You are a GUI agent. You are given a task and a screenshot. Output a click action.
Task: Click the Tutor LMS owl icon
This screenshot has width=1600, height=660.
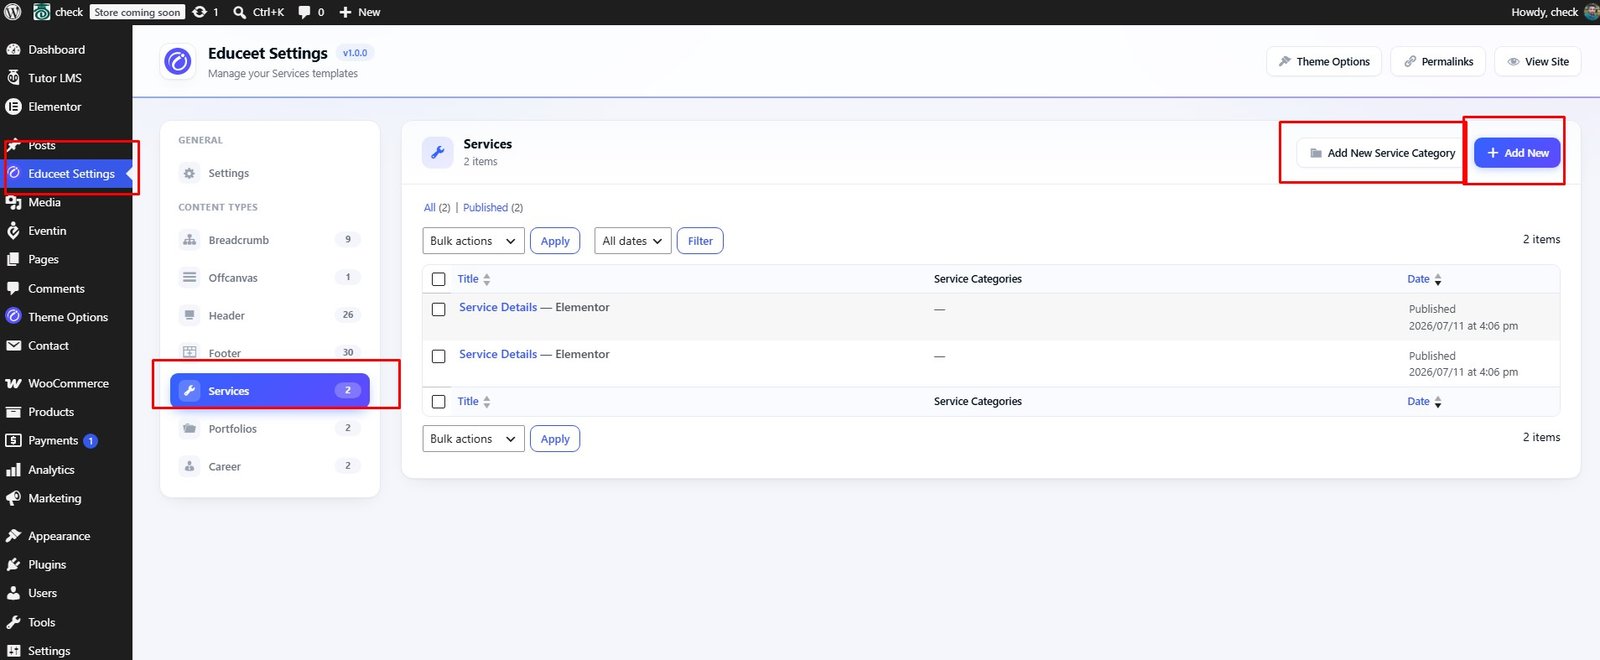click(13, 77)
